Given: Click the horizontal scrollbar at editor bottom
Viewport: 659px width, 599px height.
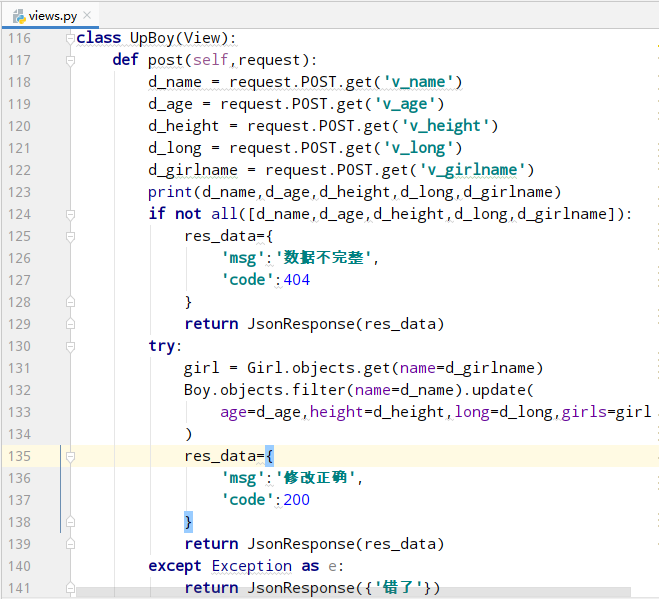Looking at the screenshot, I should [x=353, y=593].
